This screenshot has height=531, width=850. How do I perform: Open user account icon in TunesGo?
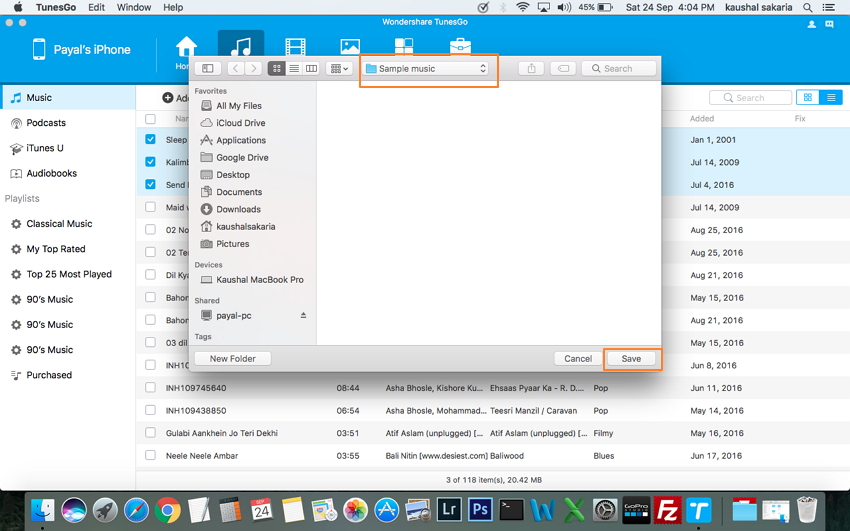click(x=812, y=24)
